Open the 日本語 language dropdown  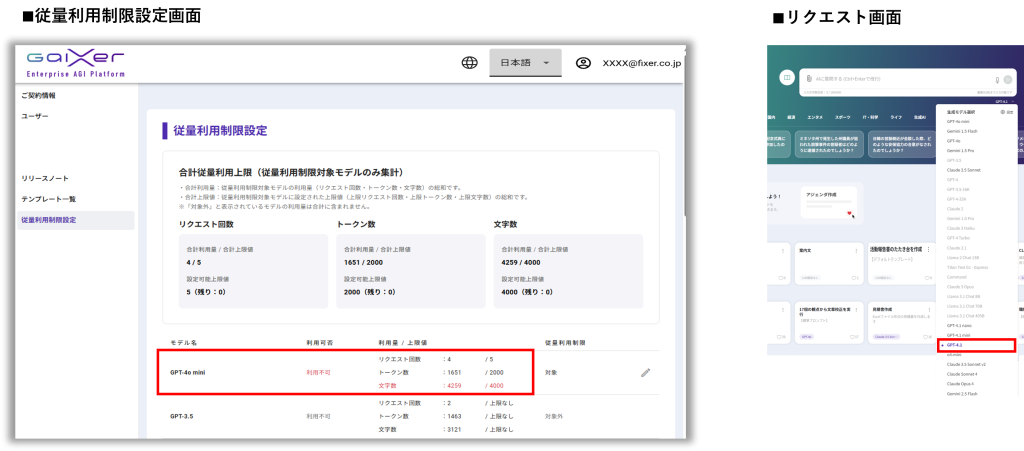click(x=525, y=63)
